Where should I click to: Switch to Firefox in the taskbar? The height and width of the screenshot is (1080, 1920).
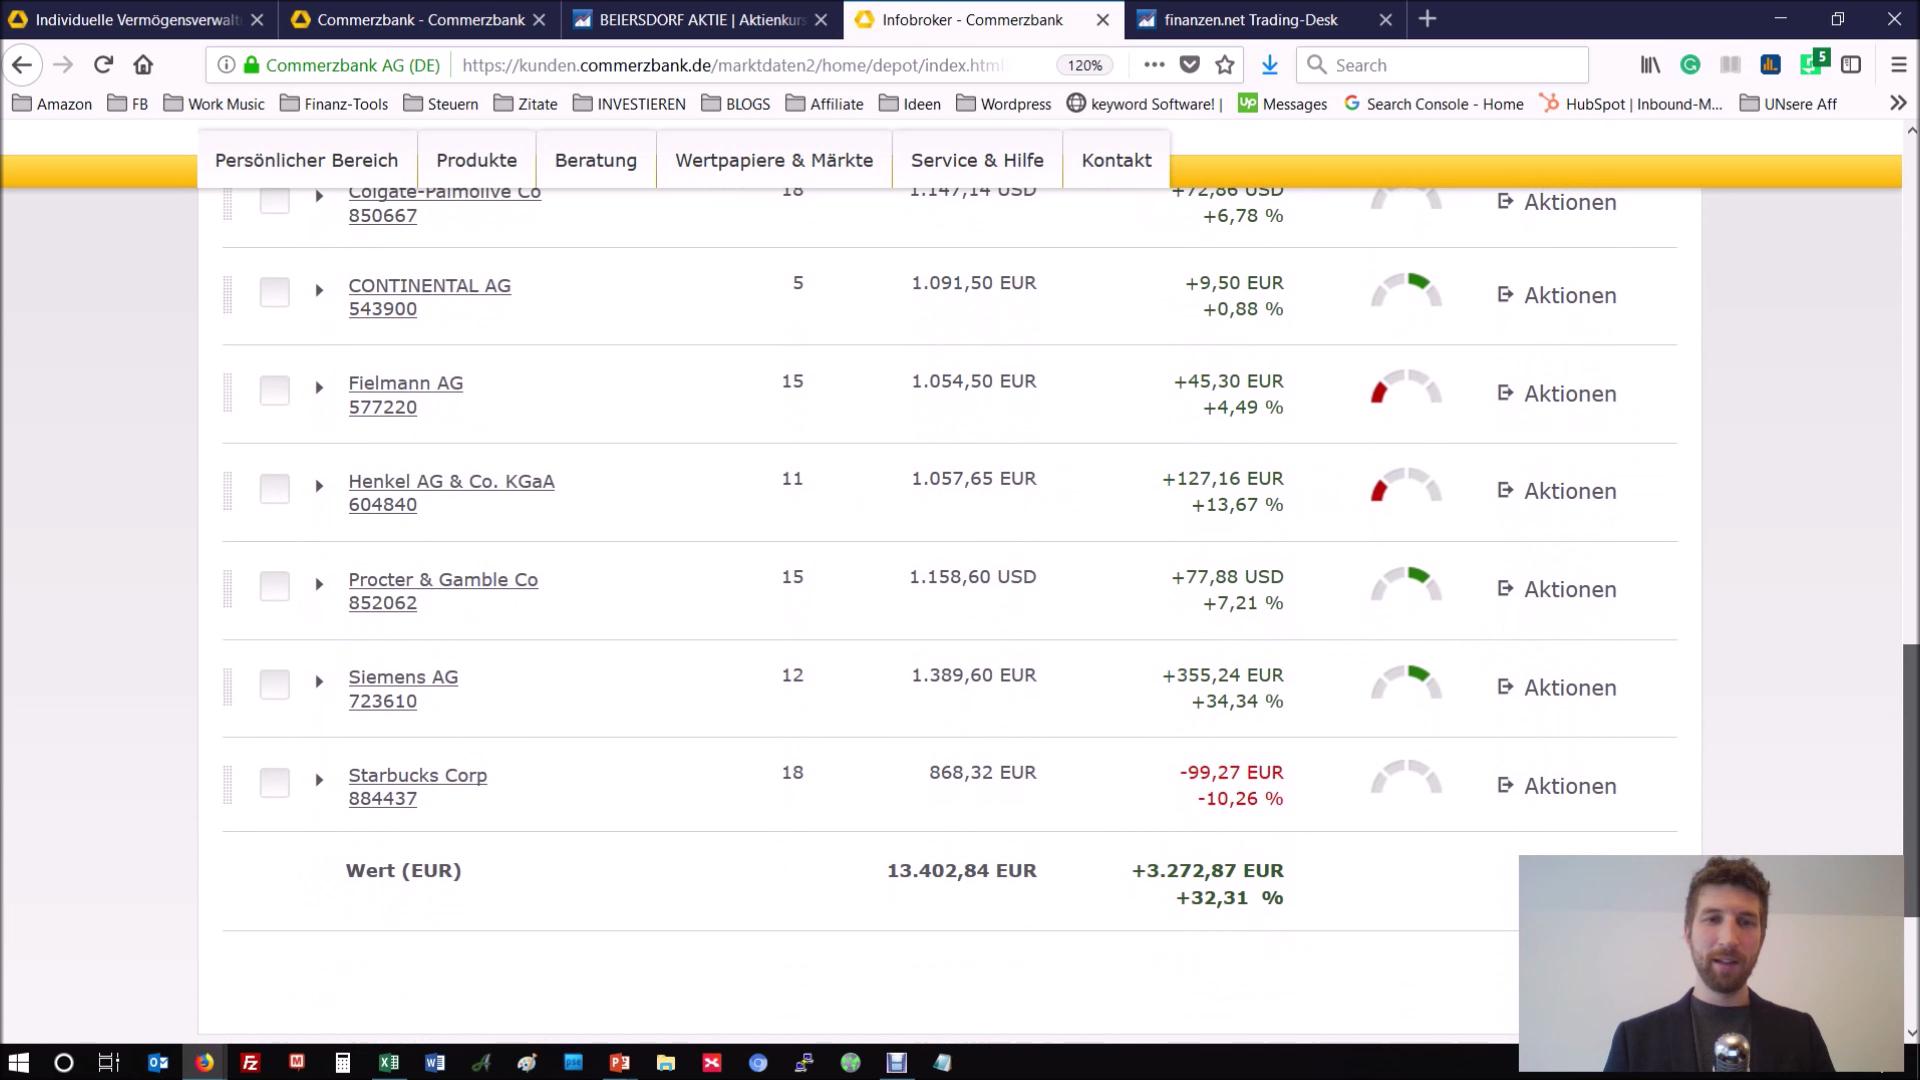tap(204, 1062)
